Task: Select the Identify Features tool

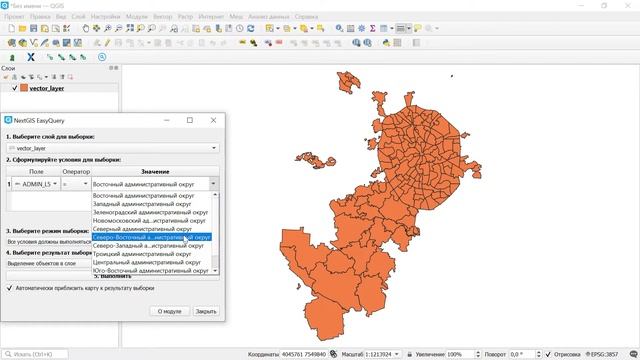Action: [x=339, y=28]
